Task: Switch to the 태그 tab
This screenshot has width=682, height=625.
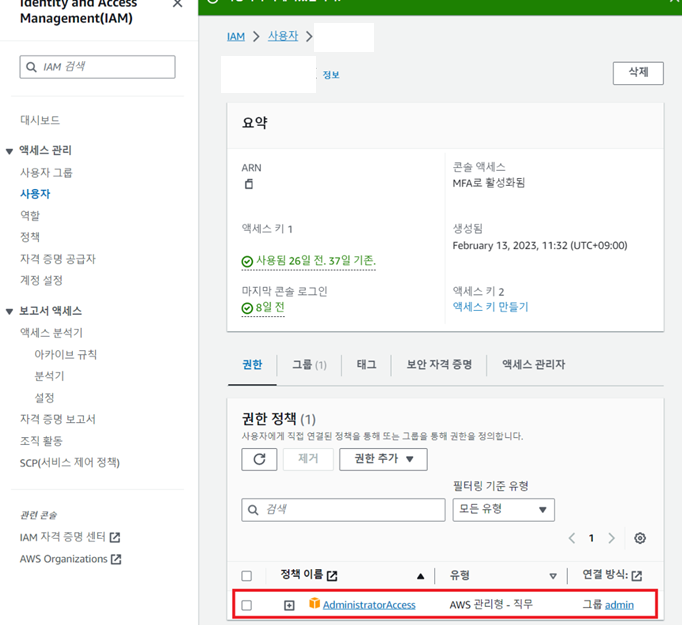Action: tap(367, 364)
